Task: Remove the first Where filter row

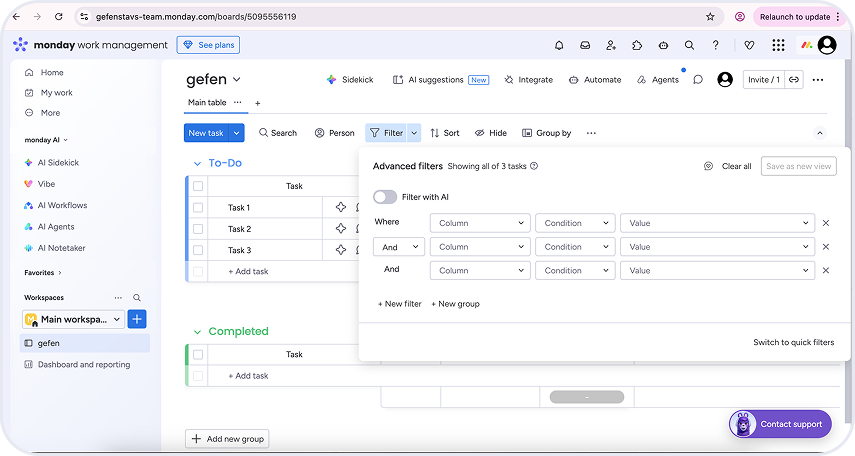Action: click(x=826, y=223)
